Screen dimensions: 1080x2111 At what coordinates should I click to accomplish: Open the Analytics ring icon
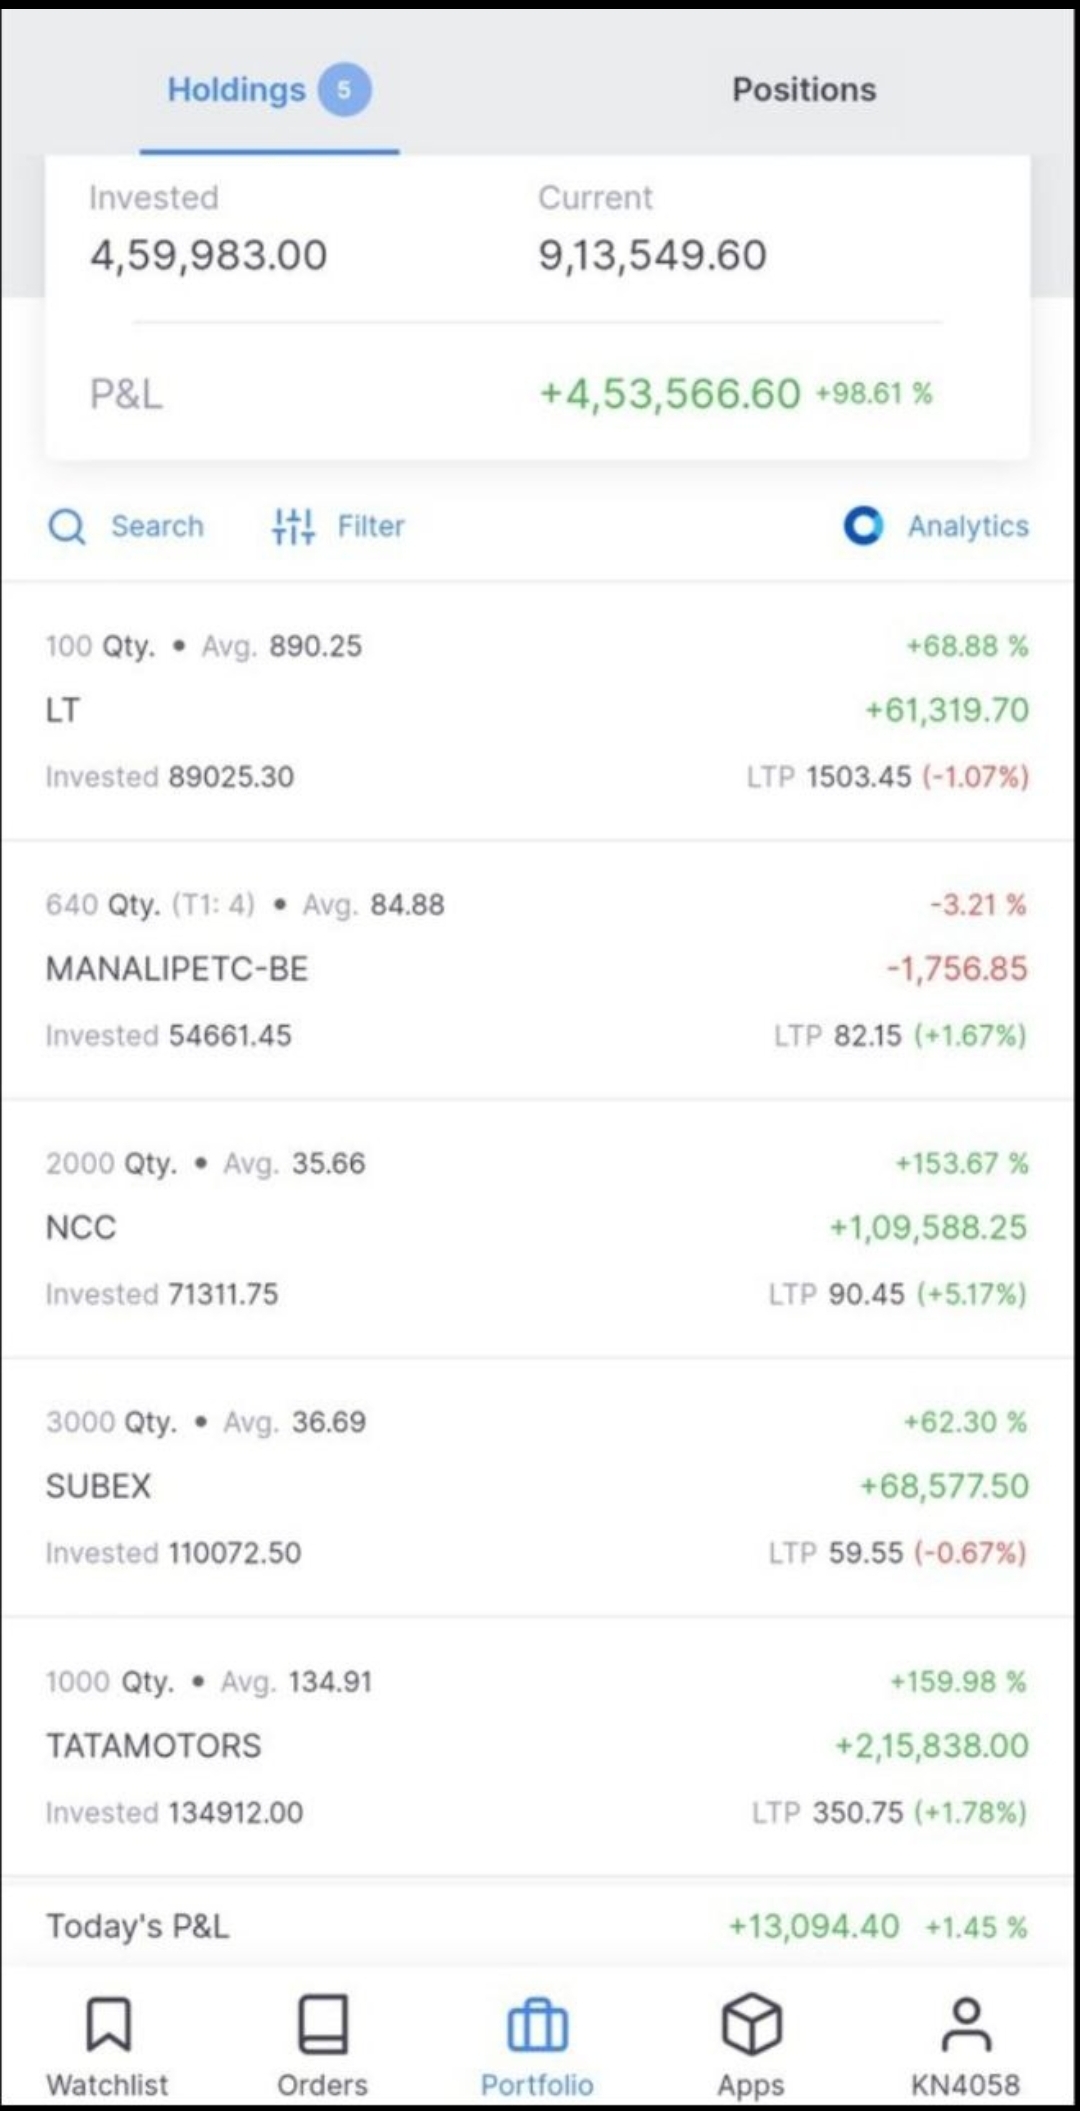(863, 526)
